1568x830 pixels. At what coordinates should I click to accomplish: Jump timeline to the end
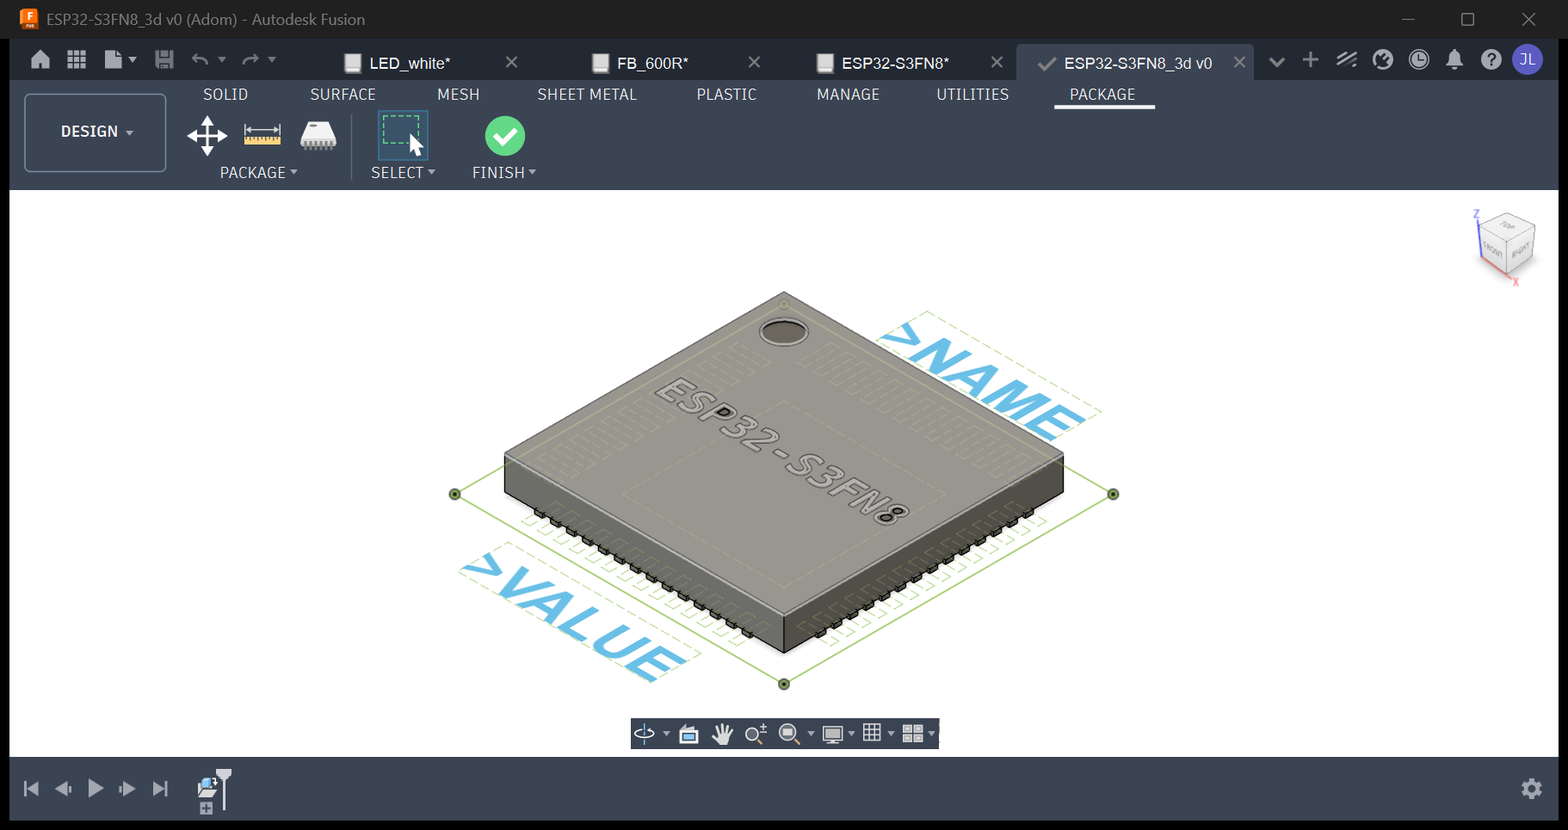(x=160, y=789)
